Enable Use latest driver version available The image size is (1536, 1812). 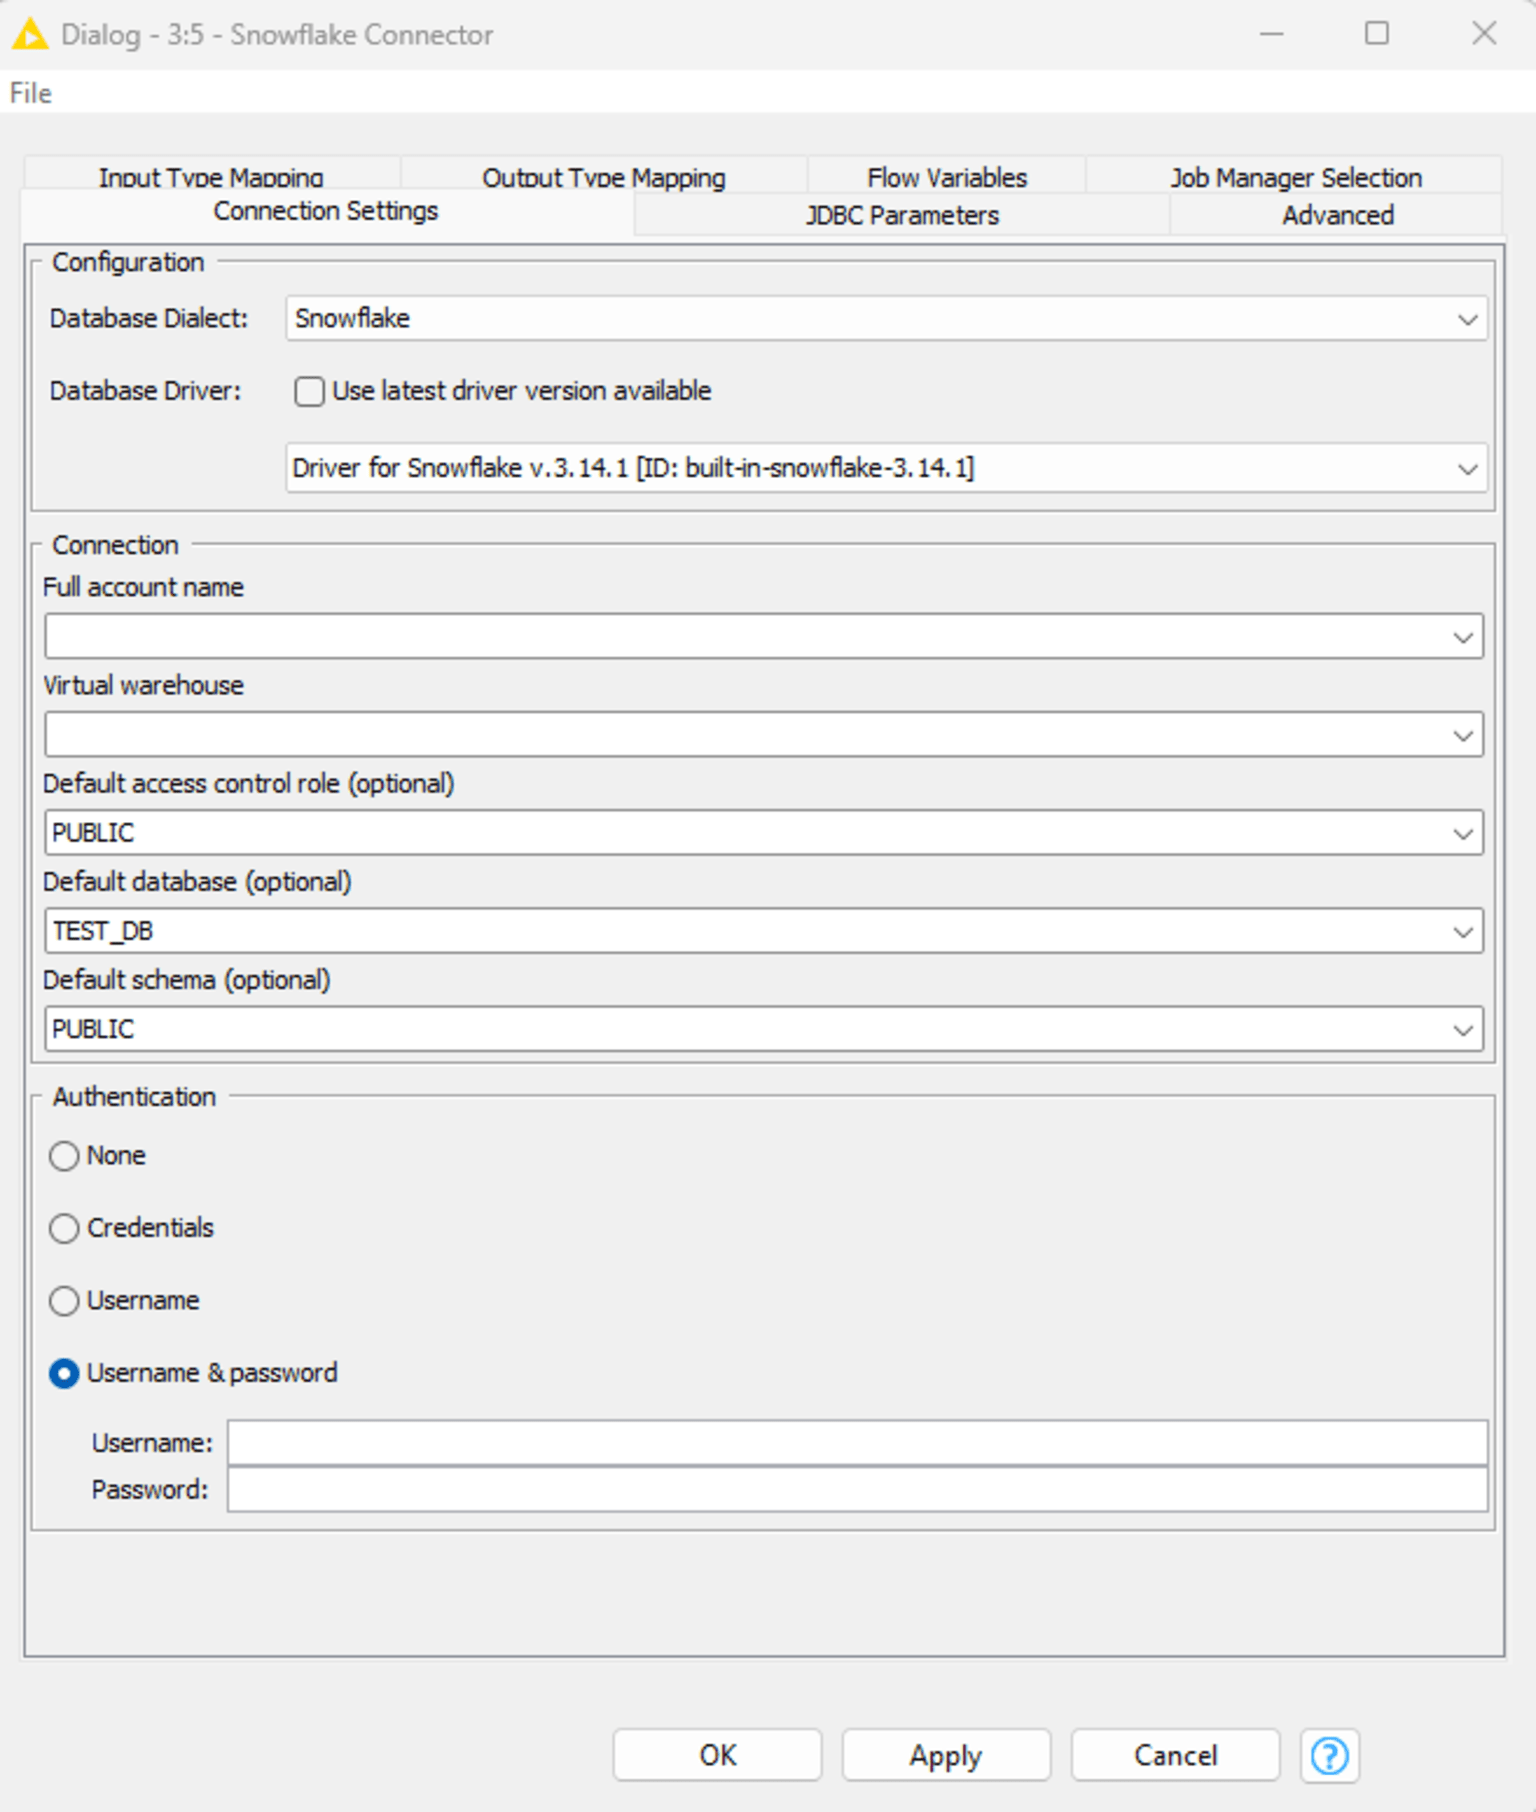pyautogui.click(x=309, y=391)
